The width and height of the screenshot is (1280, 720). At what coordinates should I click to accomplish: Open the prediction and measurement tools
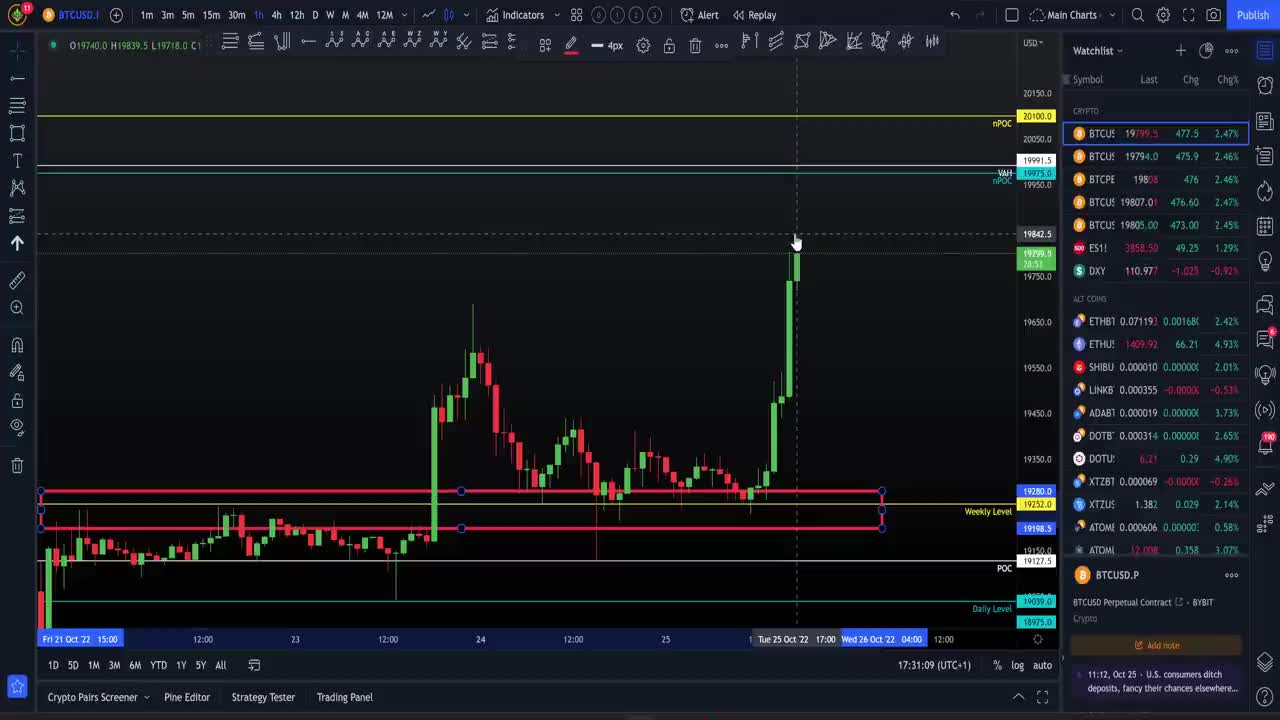[x=17, y=216]
